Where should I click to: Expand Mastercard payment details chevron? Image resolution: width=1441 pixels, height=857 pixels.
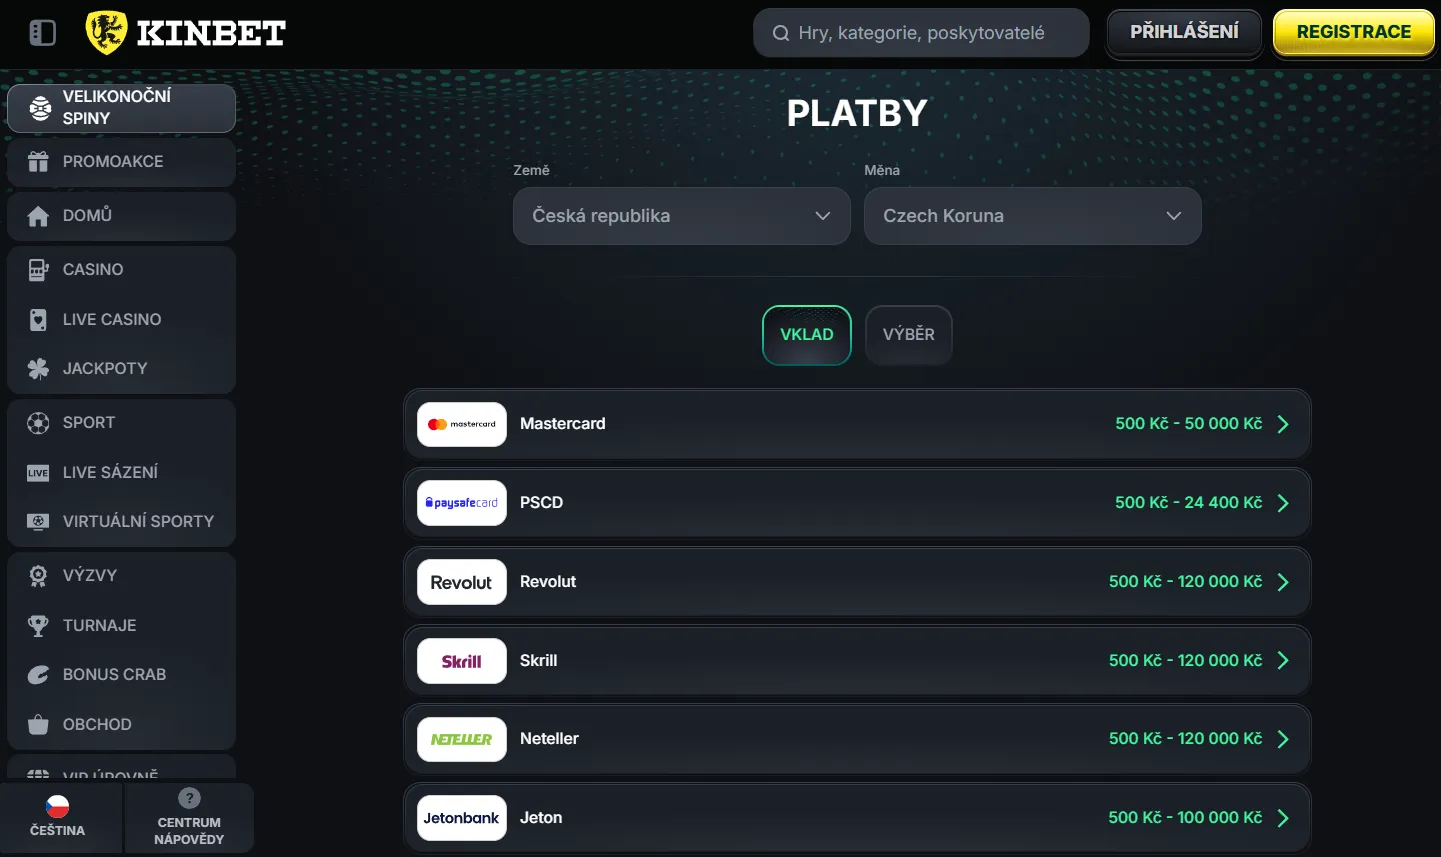pyautogui.click(x=1283, y=423)
